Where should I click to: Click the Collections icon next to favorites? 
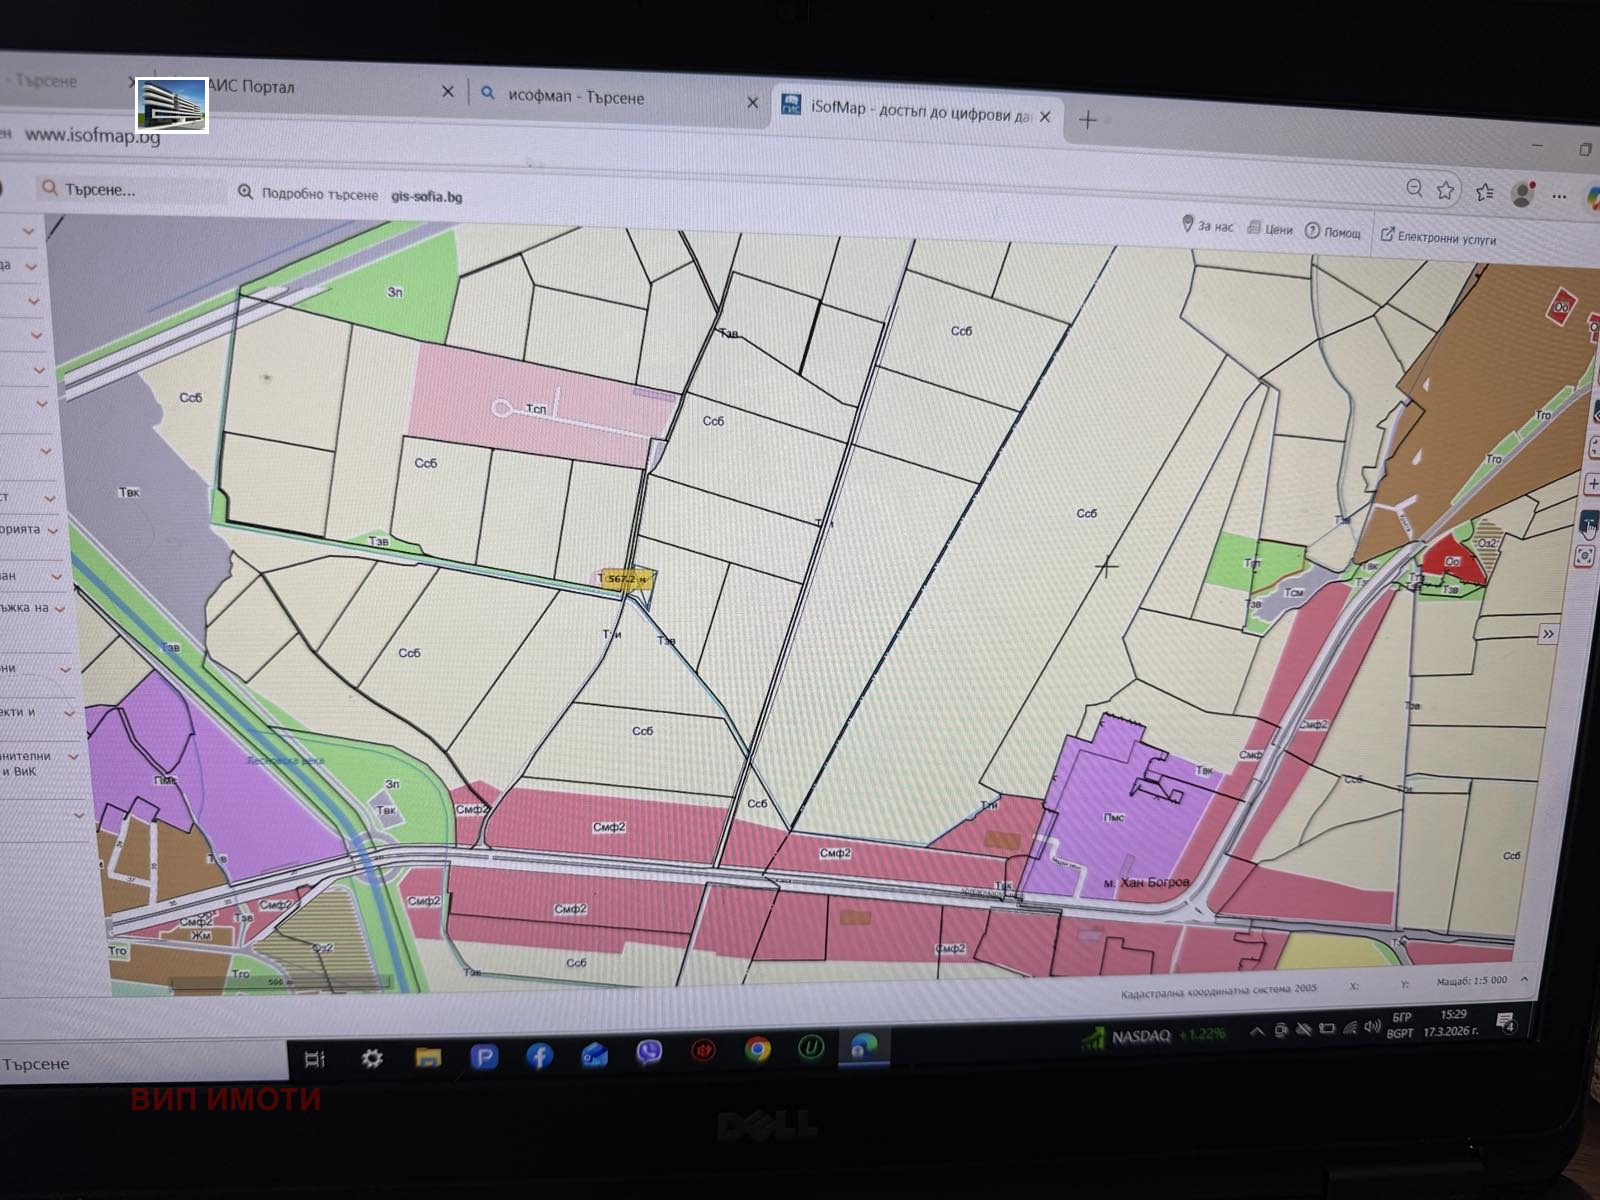(1485, 192)
